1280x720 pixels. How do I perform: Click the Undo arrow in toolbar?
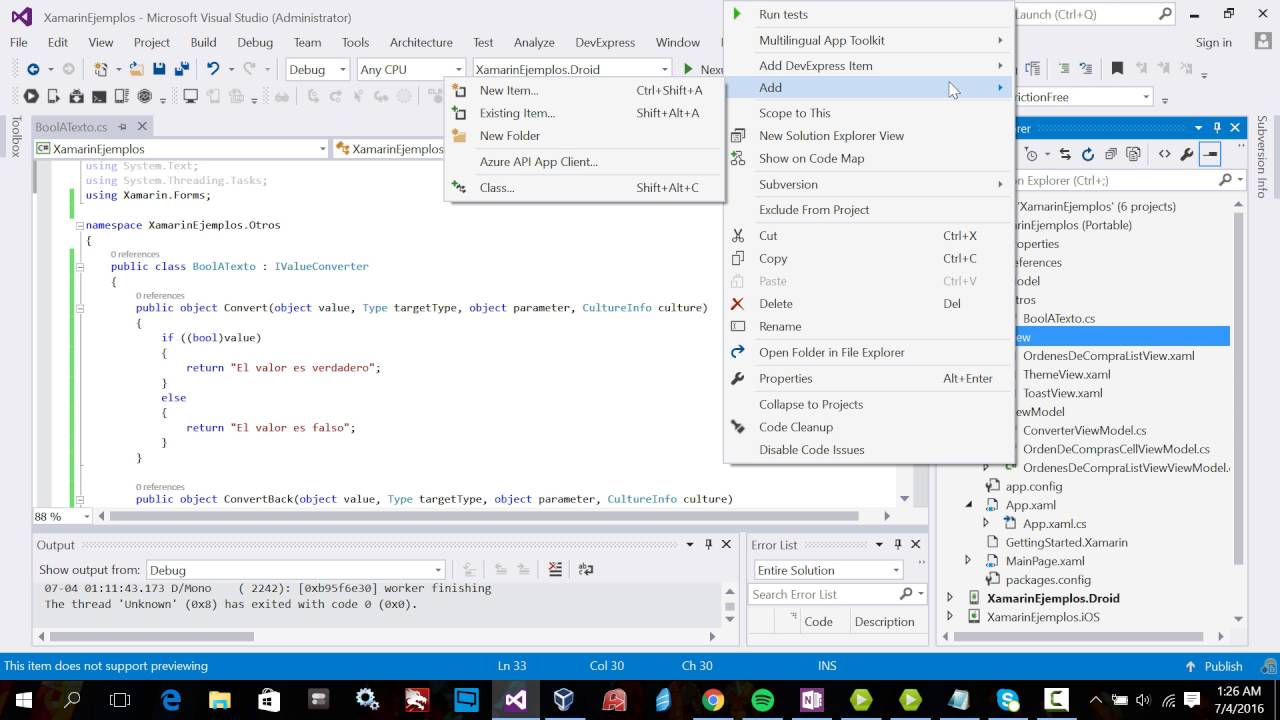pyautogui.click(x=212, y=69)
